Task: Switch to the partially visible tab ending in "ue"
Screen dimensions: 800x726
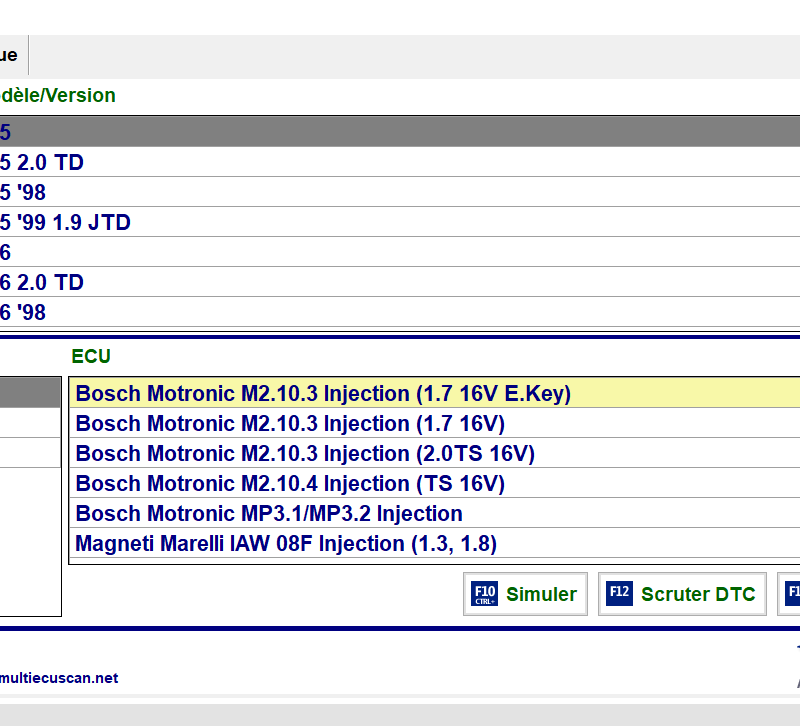Action: [12, 56]
